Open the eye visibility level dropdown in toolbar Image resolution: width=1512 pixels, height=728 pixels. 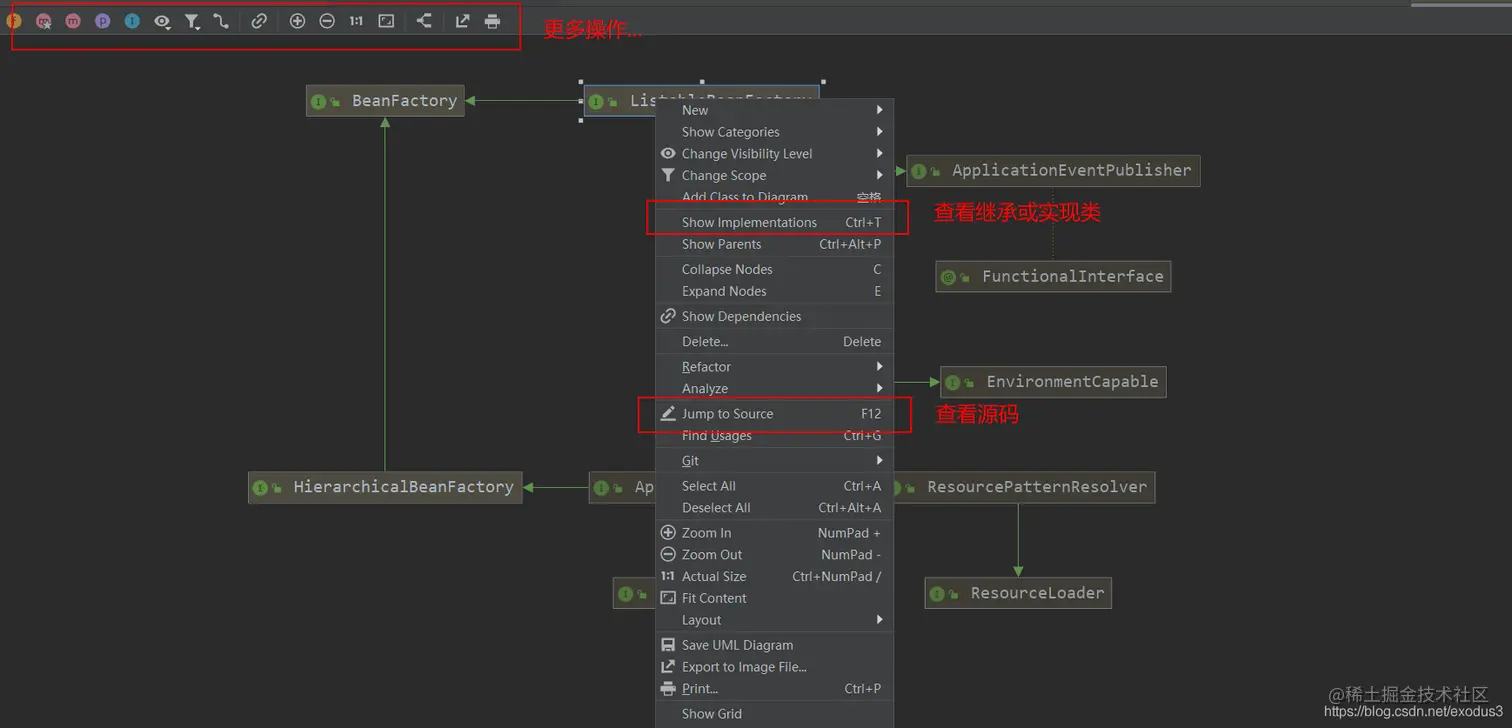162,21
